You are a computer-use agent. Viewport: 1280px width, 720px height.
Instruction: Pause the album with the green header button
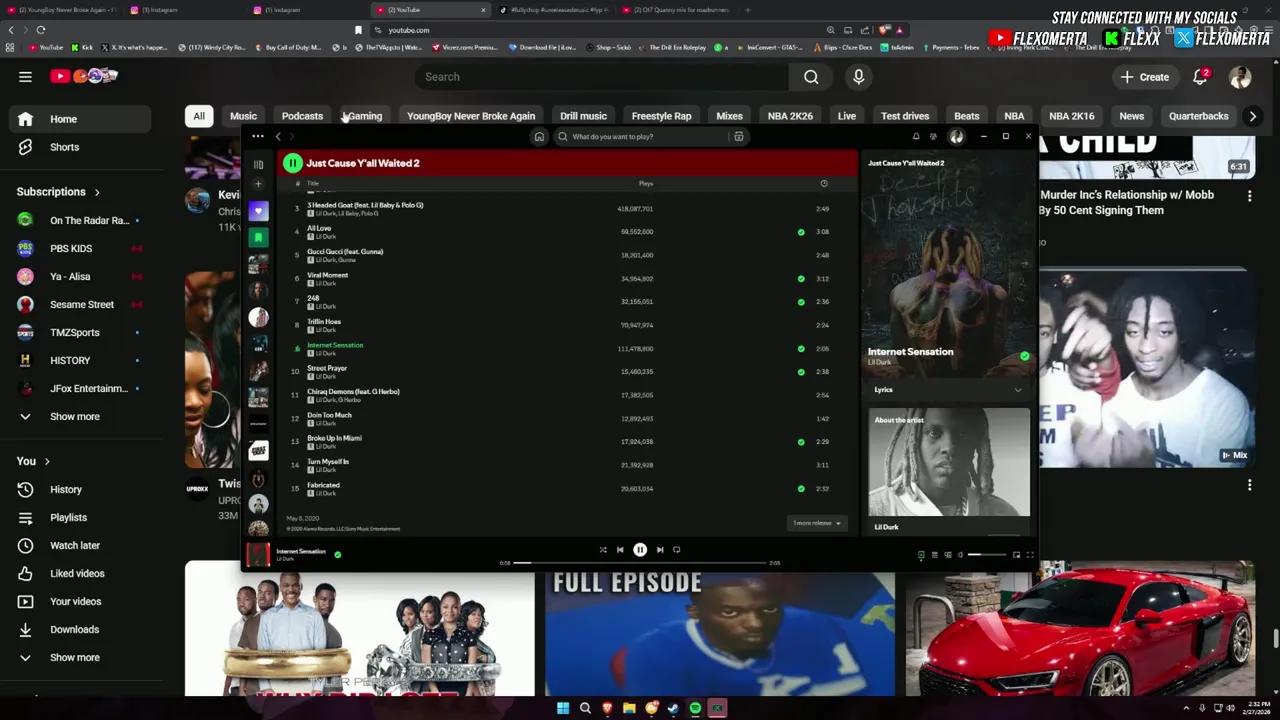coord(292,163)
